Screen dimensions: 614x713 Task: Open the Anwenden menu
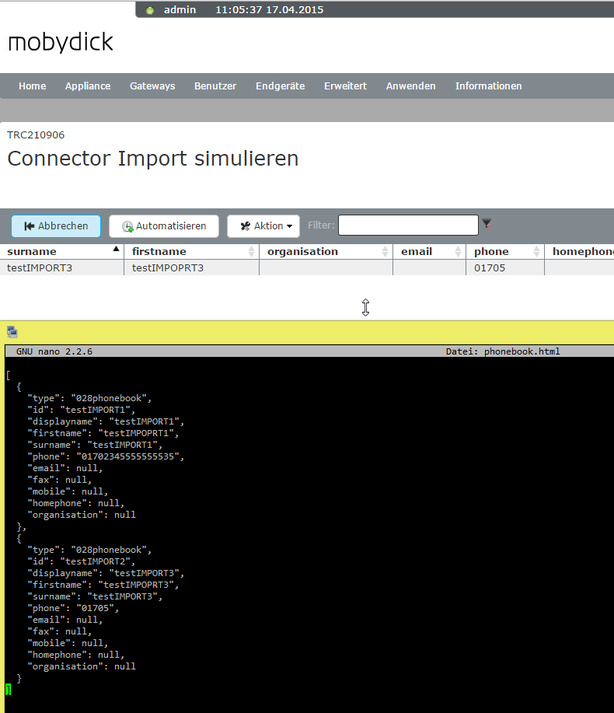tap(411, 86)
